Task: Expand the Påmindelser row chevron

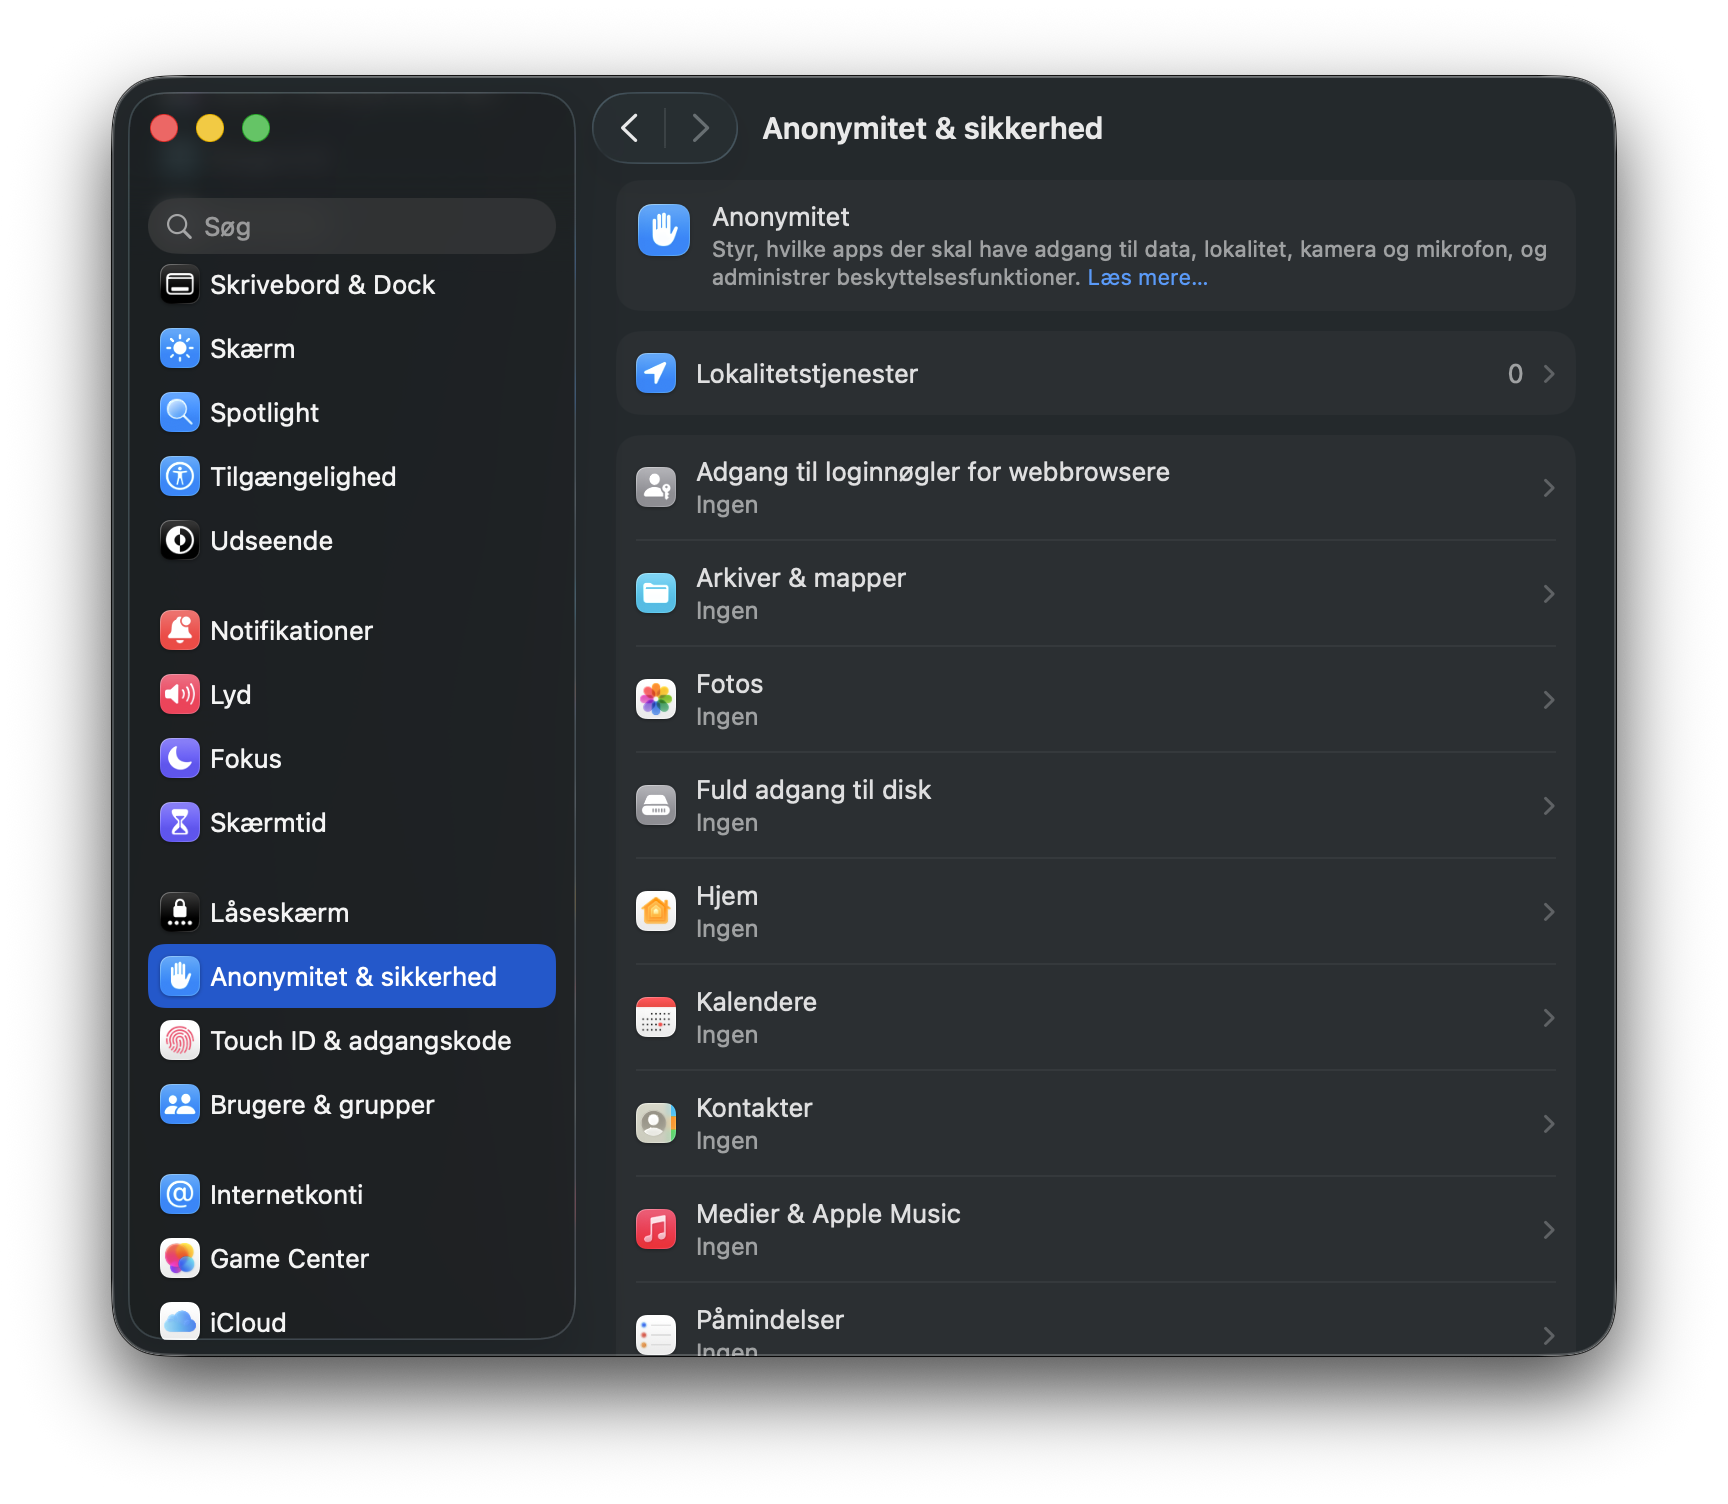Action: coord(1548,1335)
